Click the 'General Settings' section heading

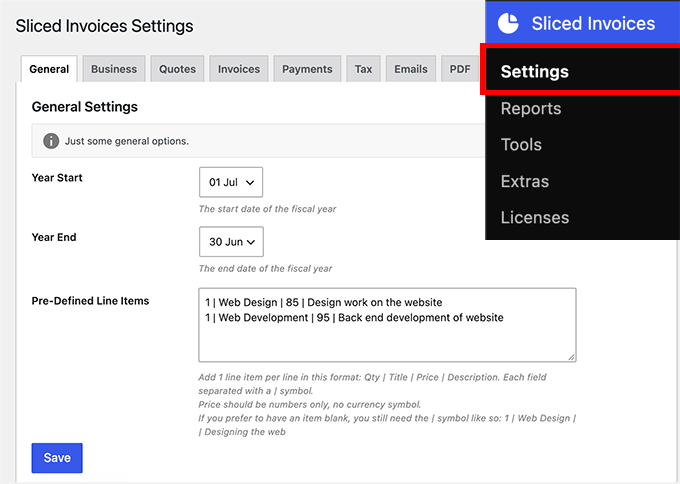coord(85,107)
